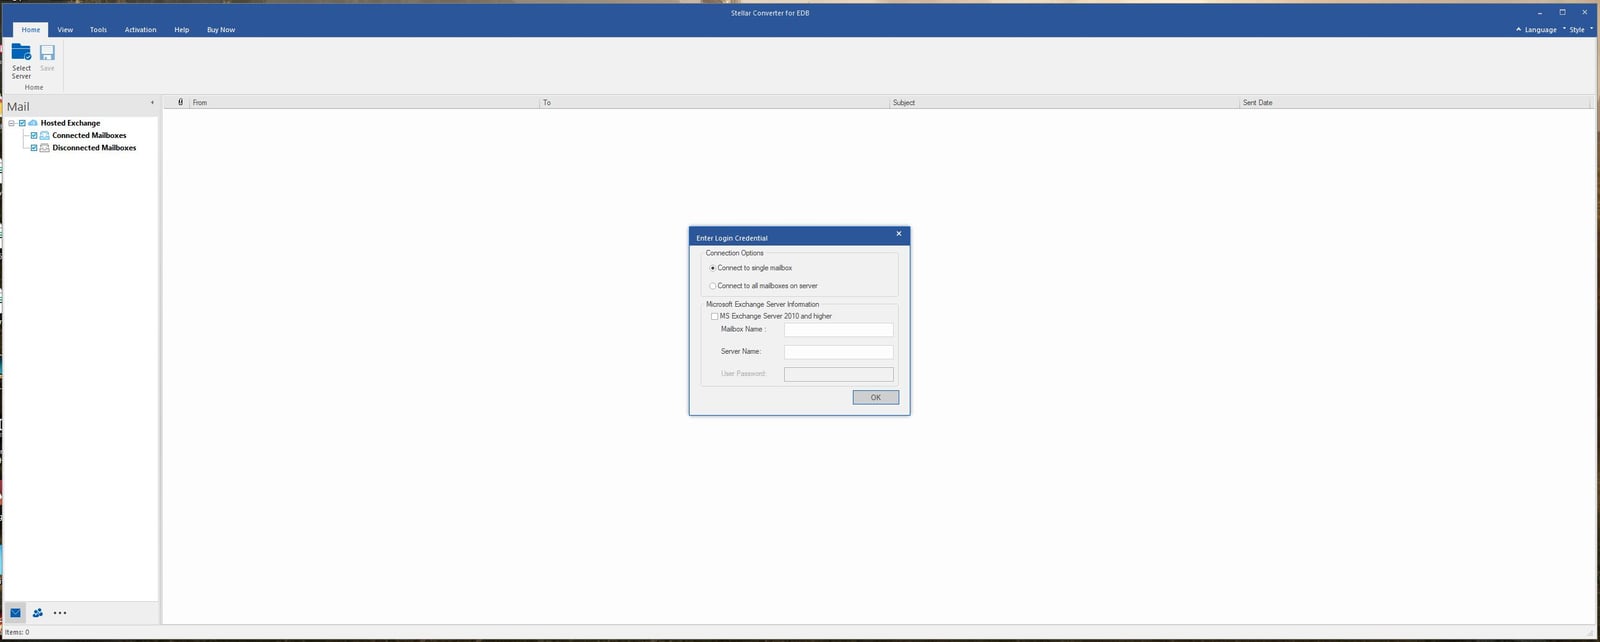Viewport: 1600px width, 642px height.
Task: Open the View ribbon tab
Action: [65, 30]
